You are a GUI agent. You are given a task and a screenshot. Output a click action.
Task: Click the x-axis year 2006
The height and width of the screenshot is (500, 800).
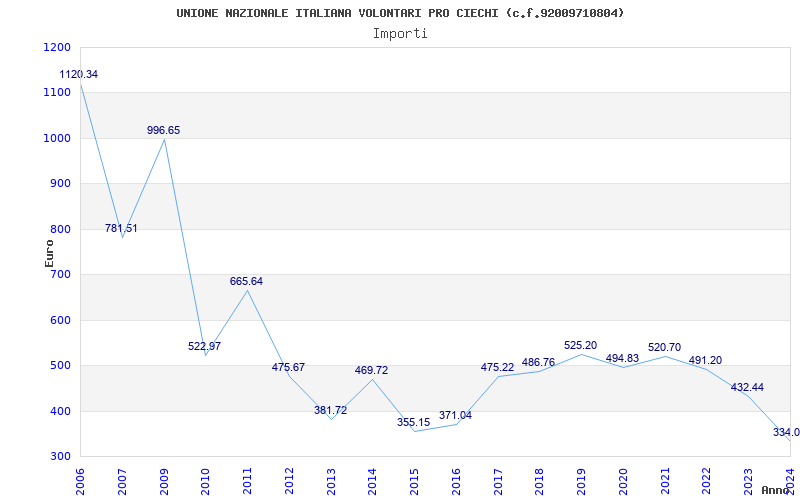click(81, 482)
